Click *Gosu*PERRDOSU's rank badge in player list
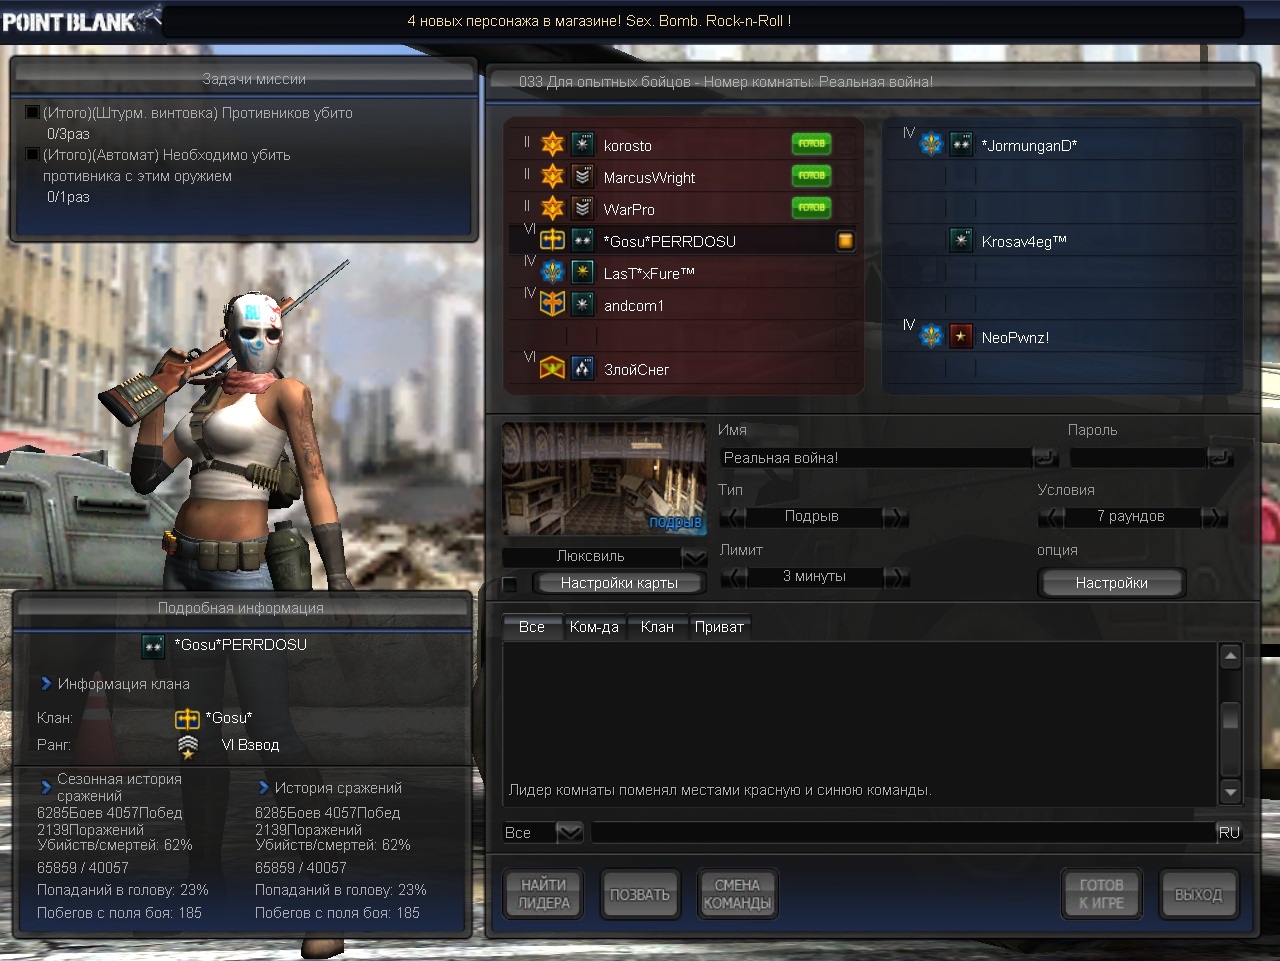This screenshot has width=1280, height=961. [583, 240]
